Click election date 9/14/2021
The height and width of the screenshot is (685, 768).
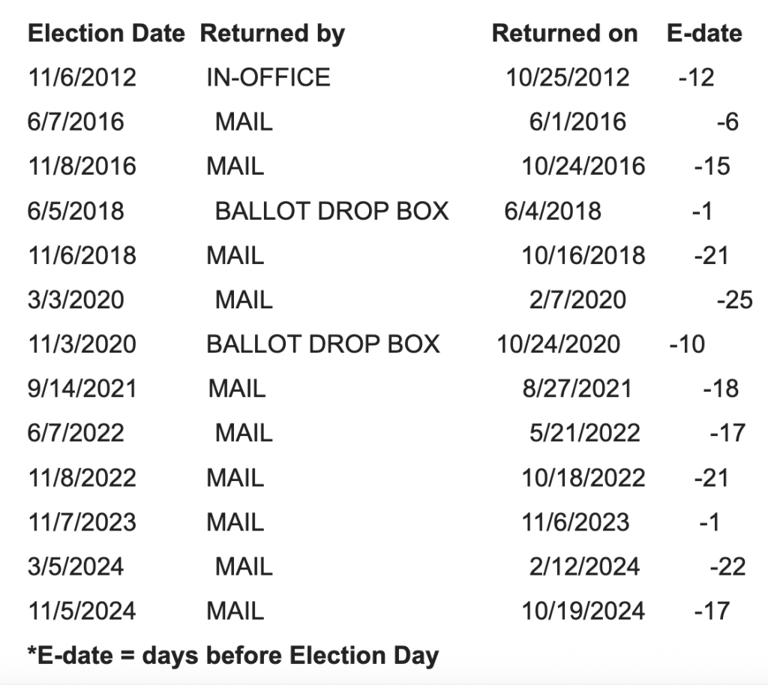click(x=82, y=389)
